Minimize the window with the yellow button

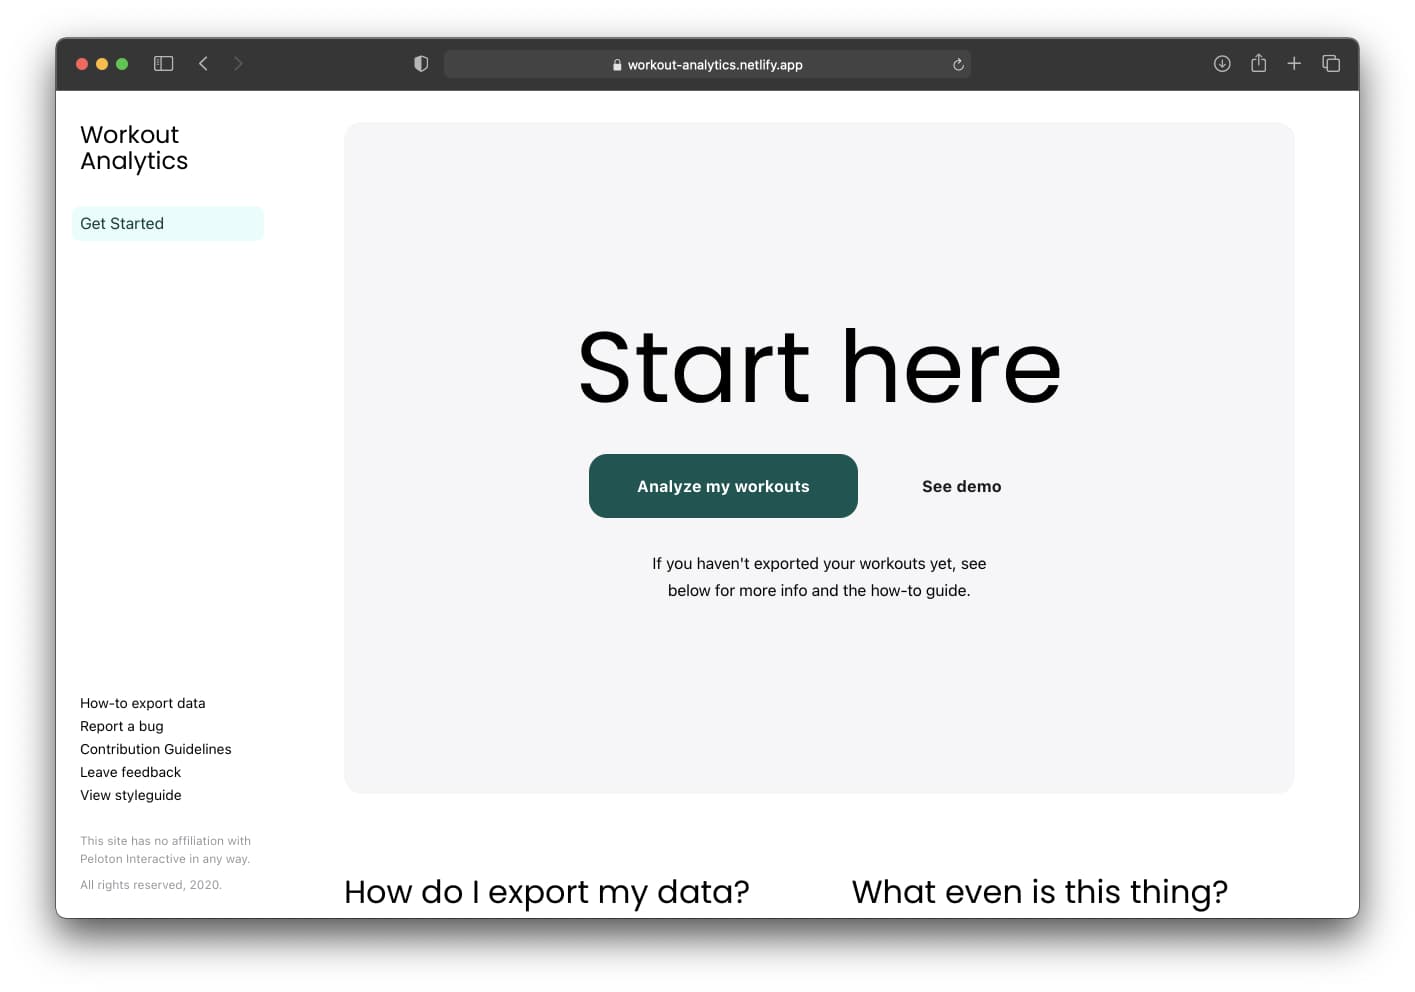[102, 64]
